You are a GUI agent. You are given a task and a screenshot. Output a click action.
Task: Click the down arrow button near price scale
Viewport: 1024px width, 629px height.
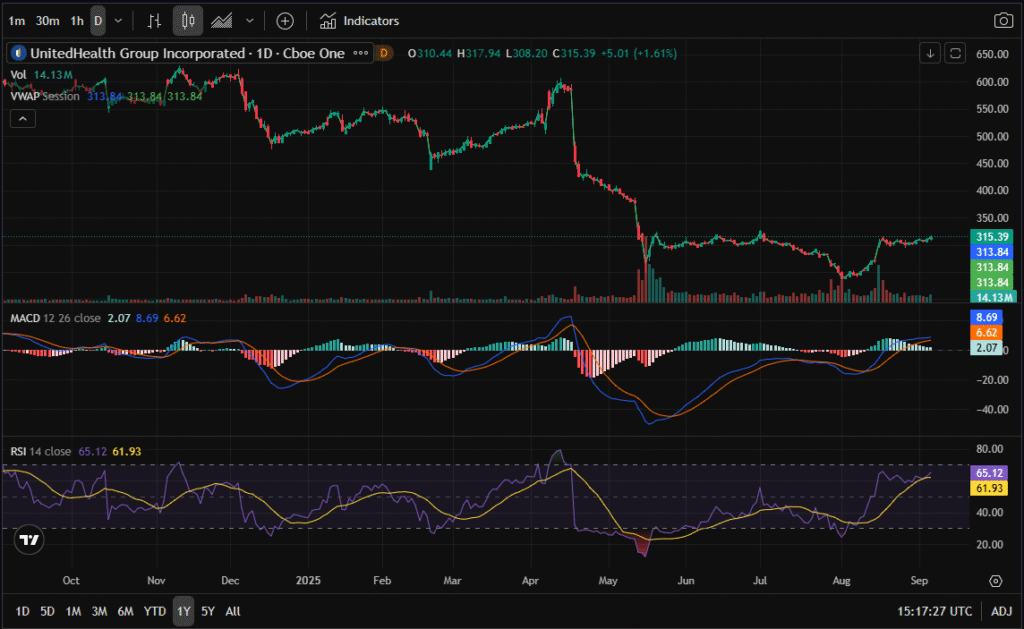(x=931, y=52)
